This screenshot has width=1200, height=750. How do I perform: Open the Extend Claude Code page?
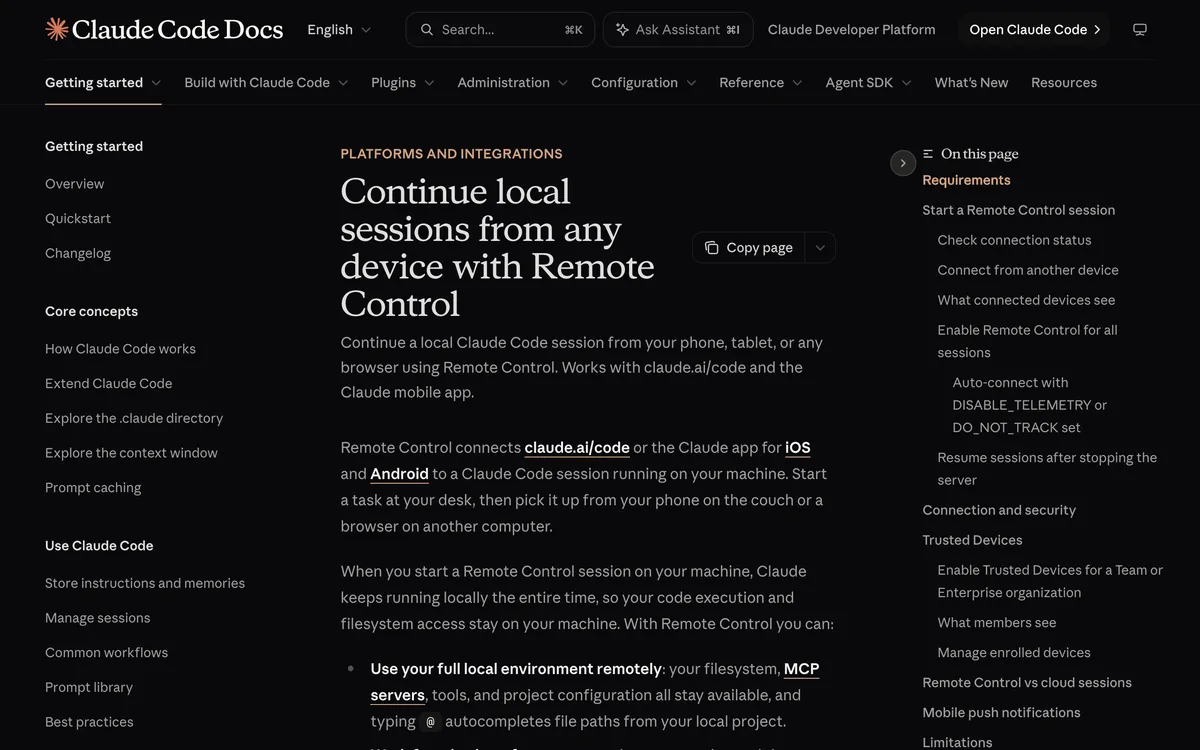(x=108, y=384)
